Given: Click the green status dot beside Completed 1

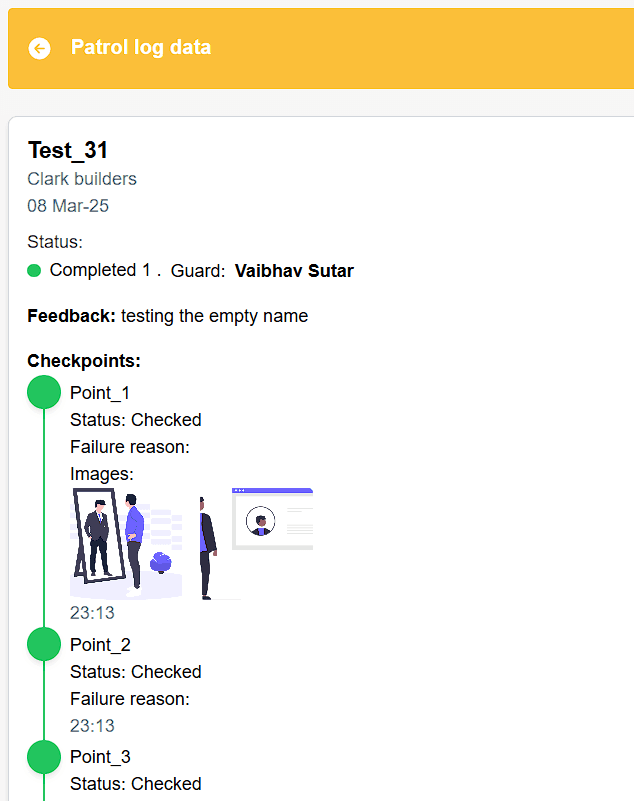Looking at the screenshot, I should (33, 270).
